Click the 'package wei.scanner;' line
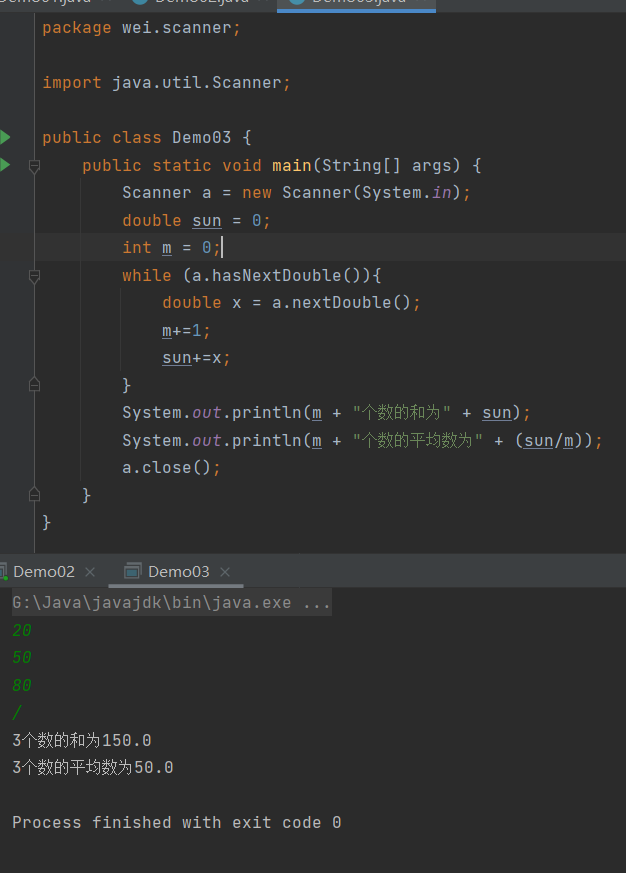Viewport: 626px width, 873px height. pos(141,28)
